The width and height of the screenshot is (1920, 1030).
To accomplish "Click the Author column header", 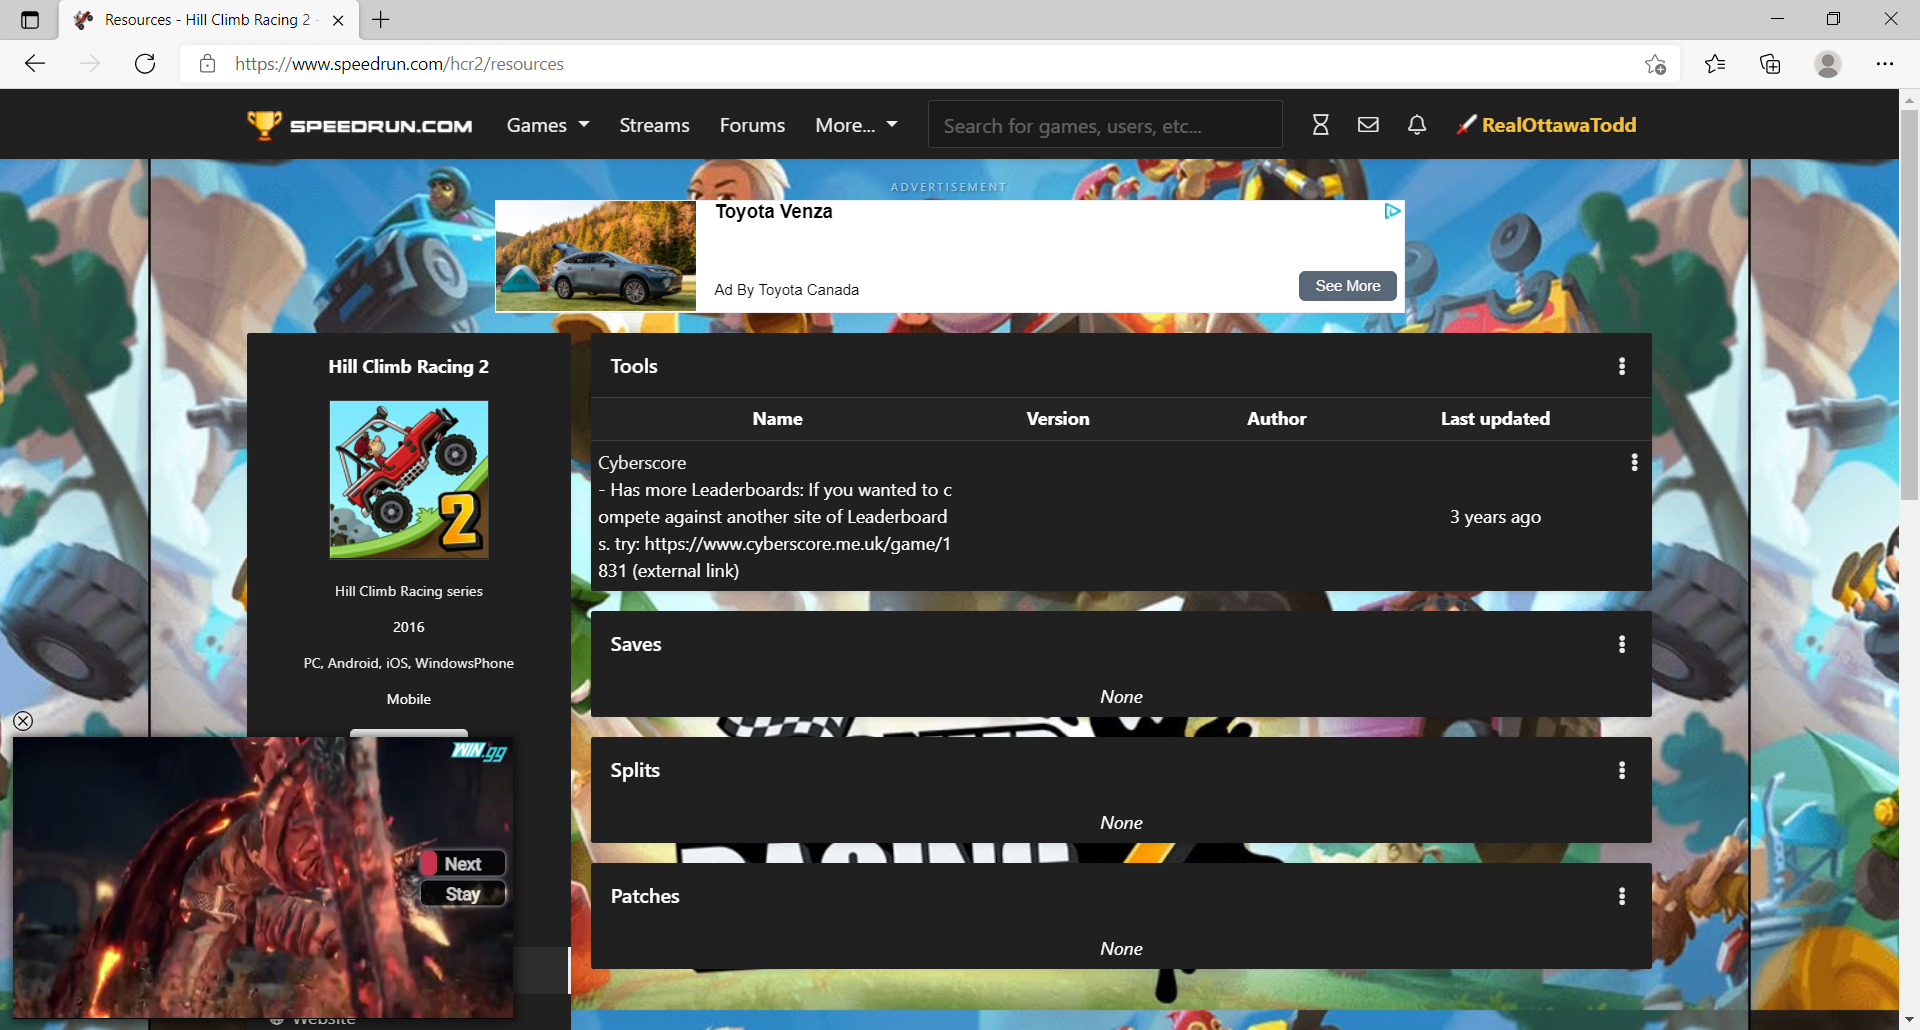I will [1276, 419].
